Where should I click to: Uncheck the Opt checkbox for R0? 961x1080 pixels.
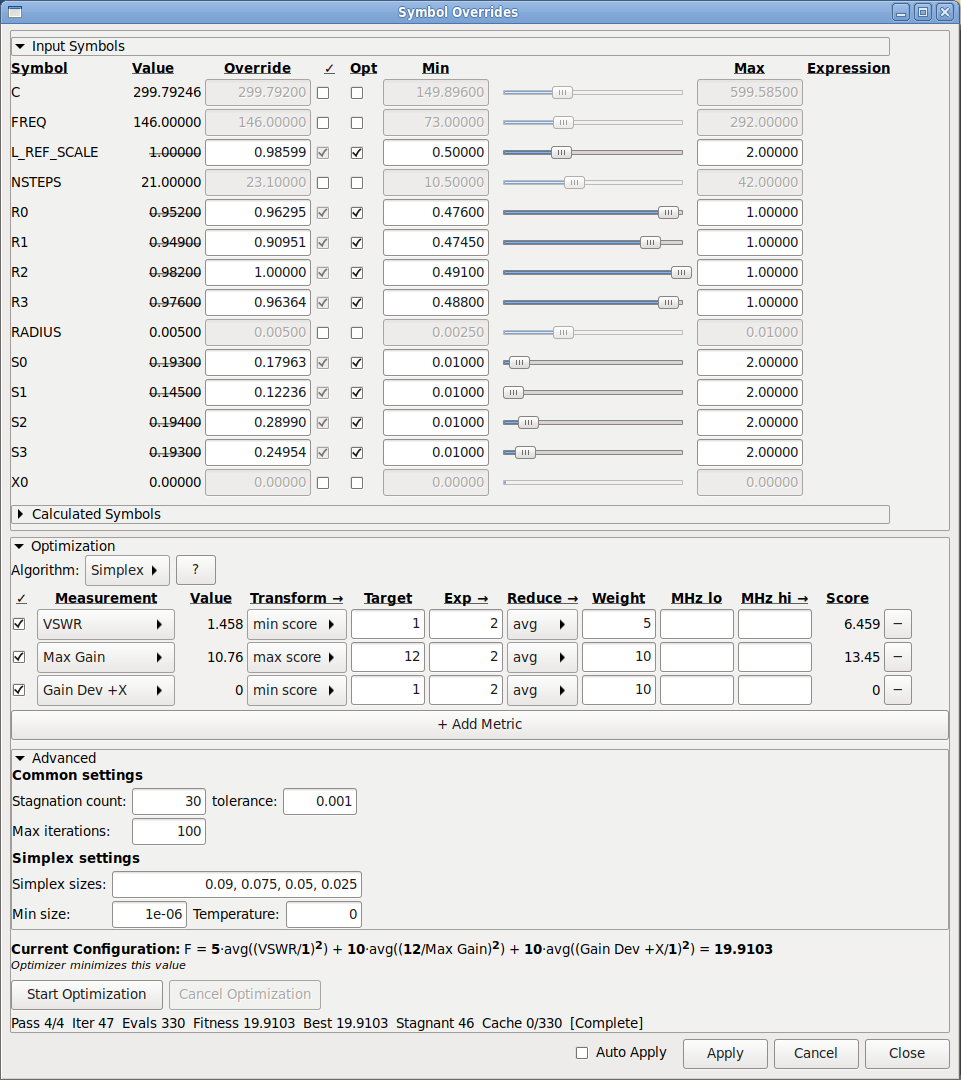point(356,212)
